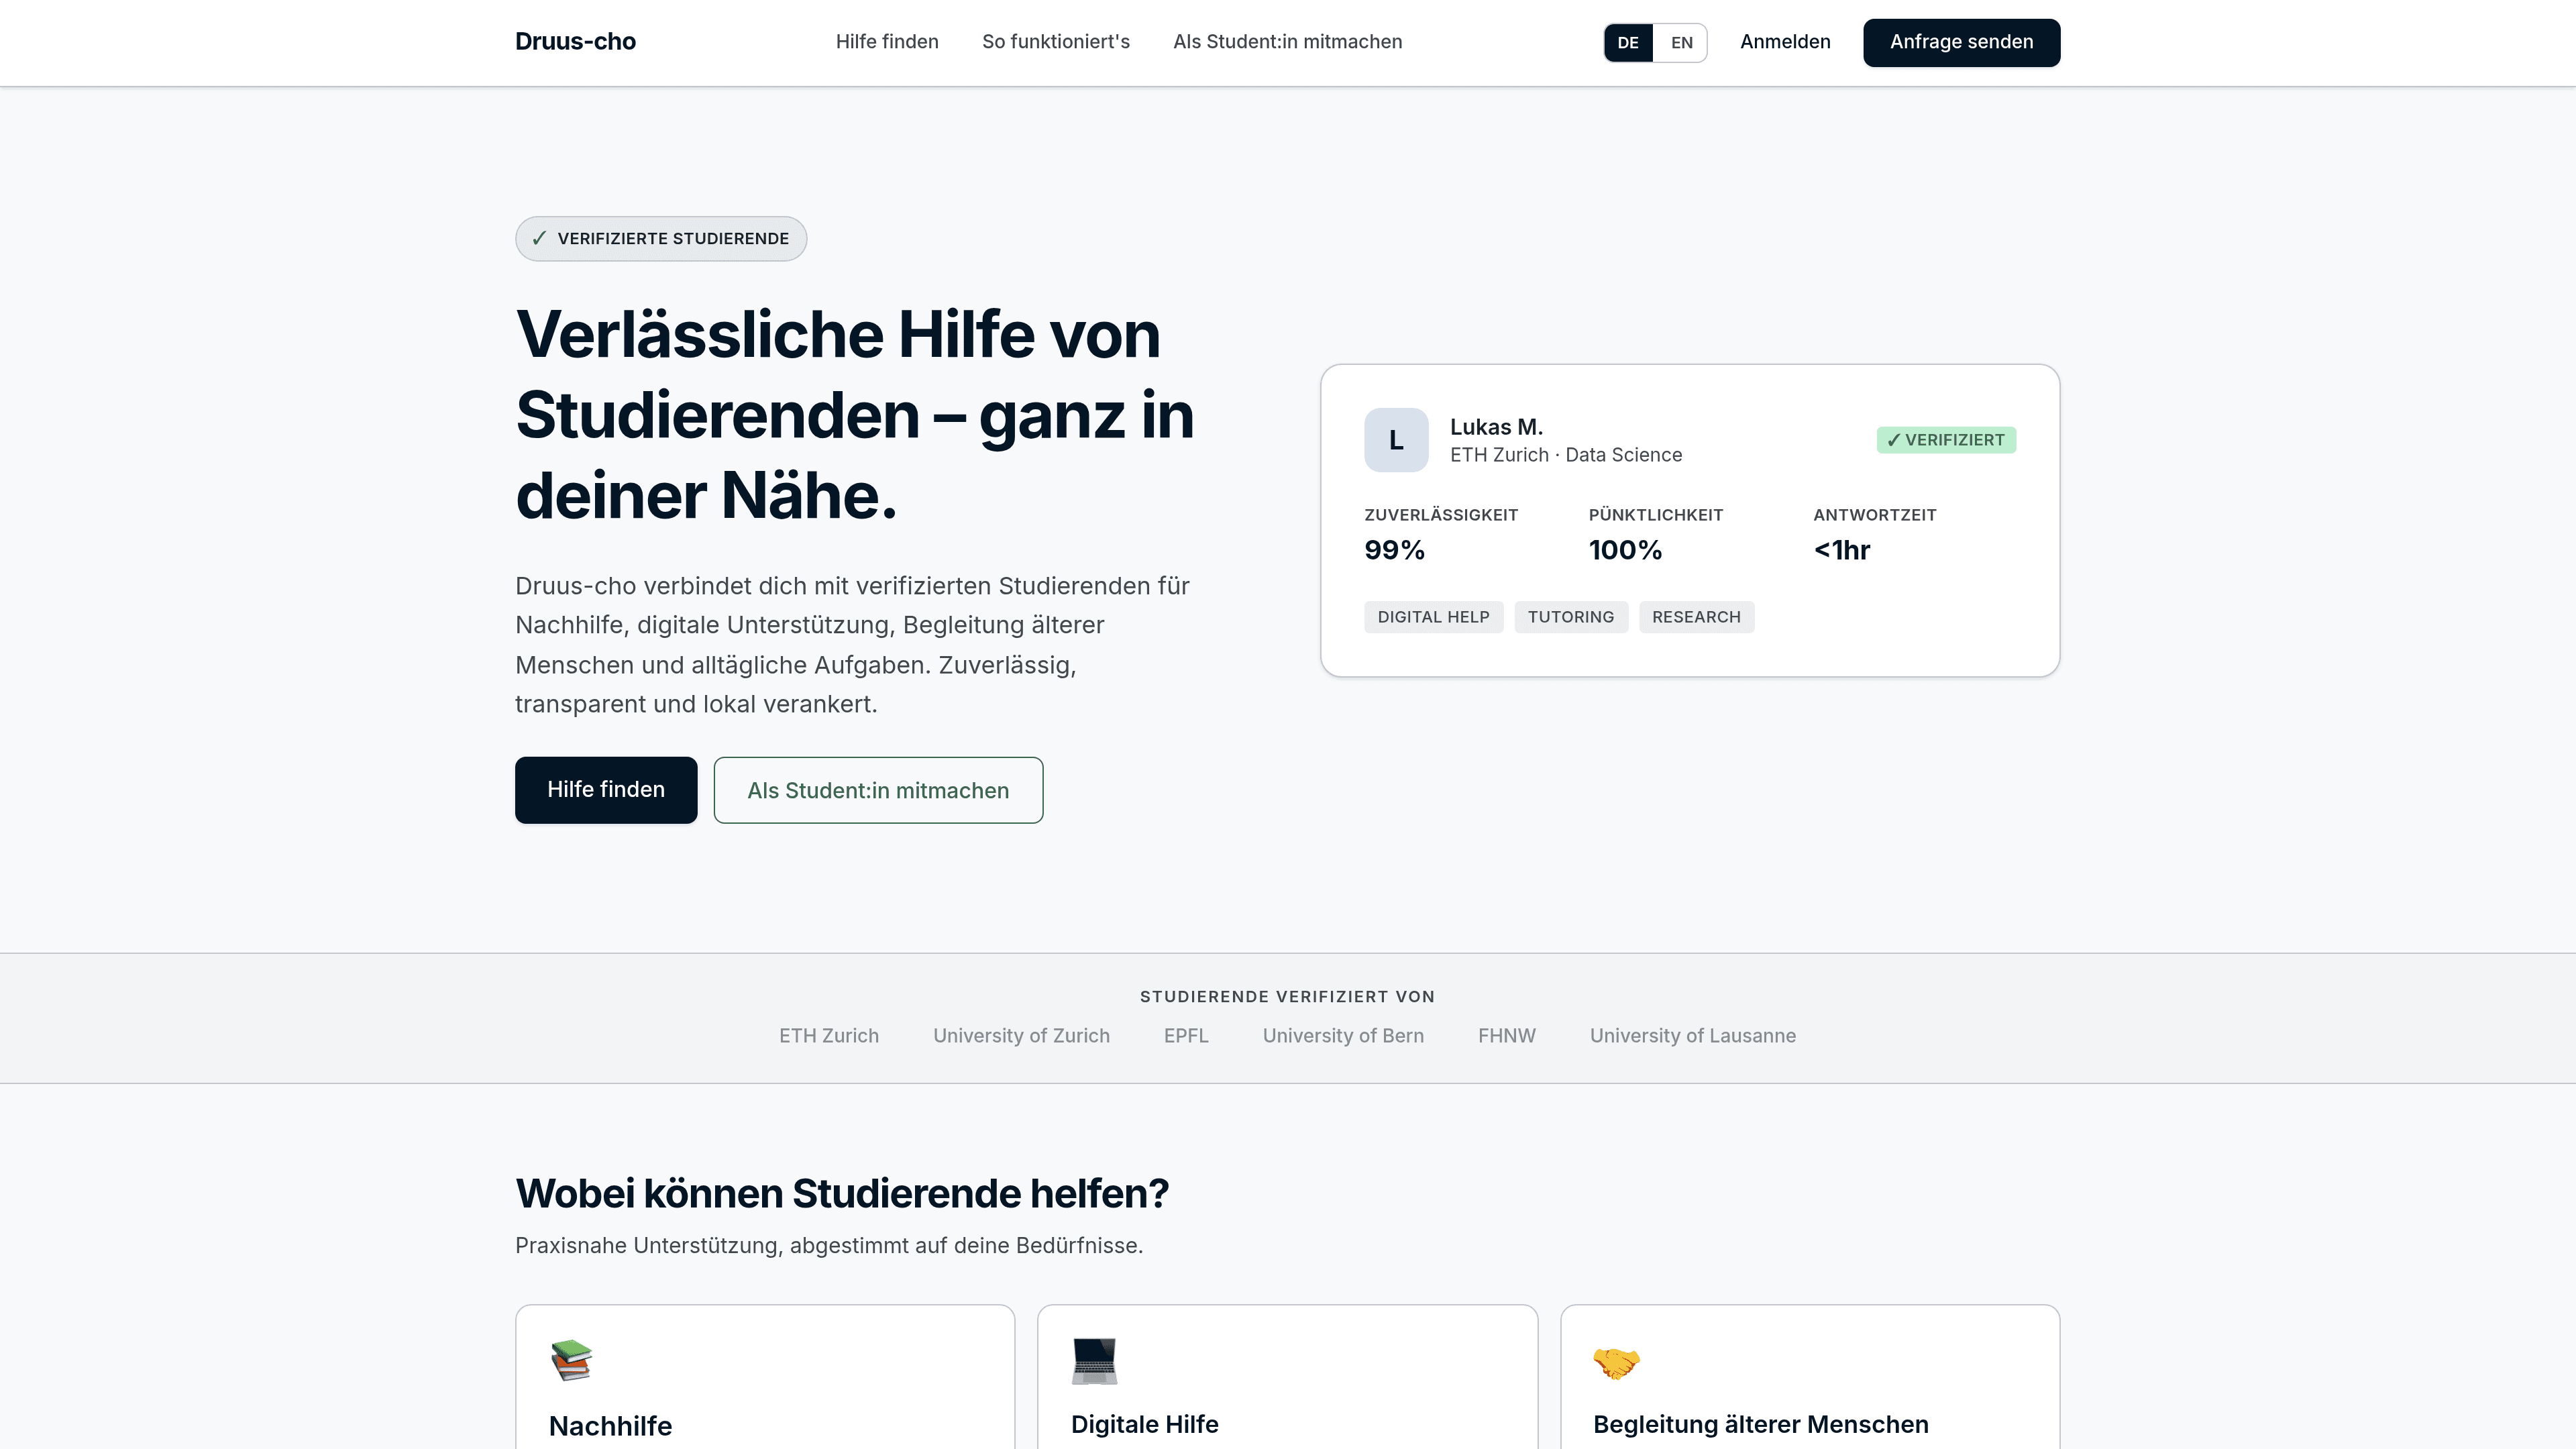Click ETH Zurich · Data Science text
Image resolution: width=2576 pixels, height=1449 pixels.
pyautogui.click(x=1566, y=455)
